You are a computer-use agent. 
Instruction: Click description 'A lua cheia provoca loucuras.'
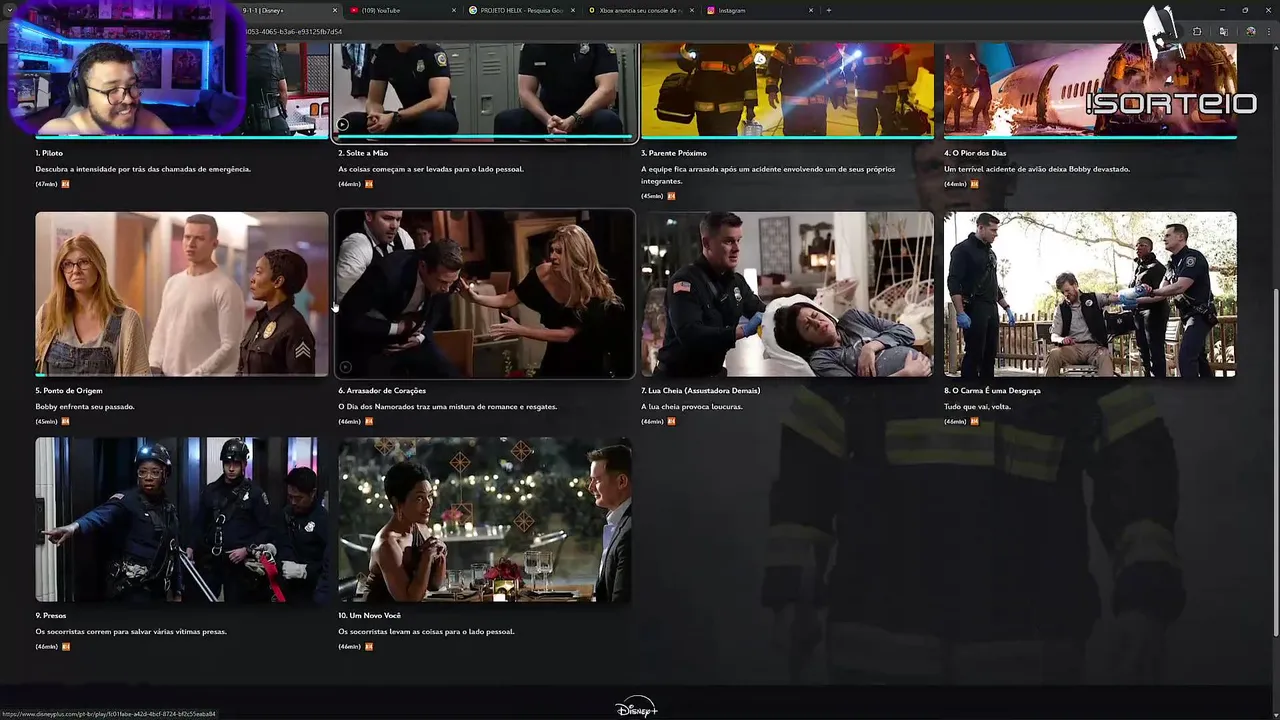click(x=691, y=407)
